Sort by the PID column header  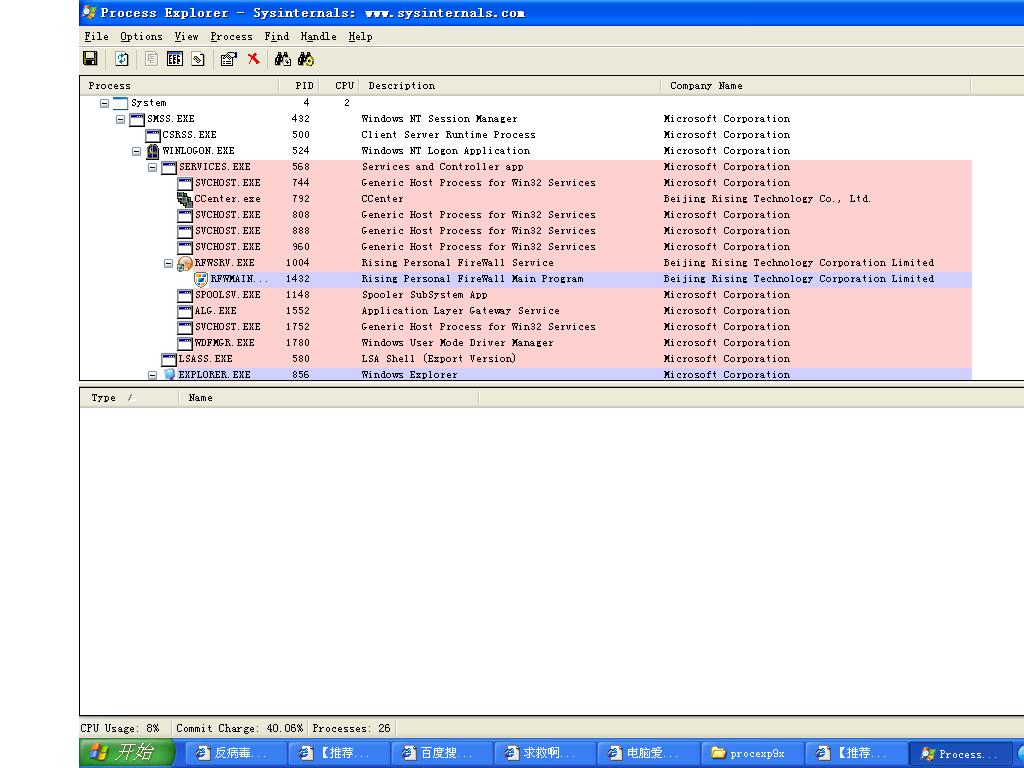[x=304, y=86]
